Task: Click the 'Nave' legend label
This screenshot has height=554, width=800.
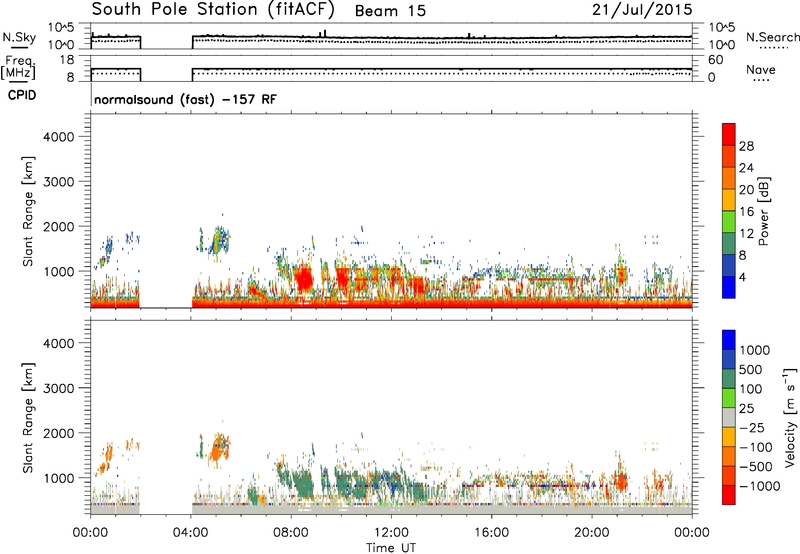Action: pos(761,70)
